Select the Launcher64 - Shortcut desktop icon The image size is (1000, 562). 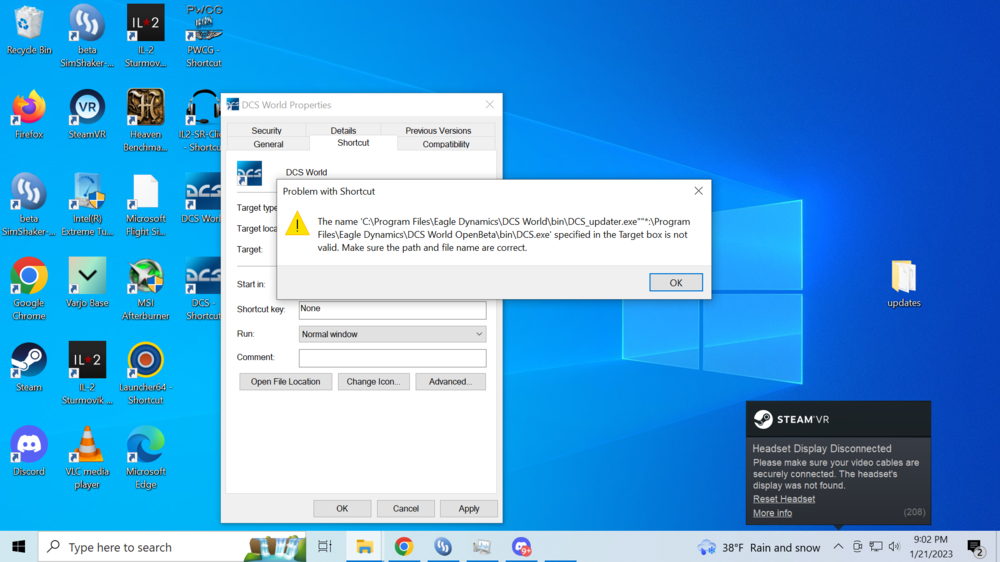pos(145,373)
